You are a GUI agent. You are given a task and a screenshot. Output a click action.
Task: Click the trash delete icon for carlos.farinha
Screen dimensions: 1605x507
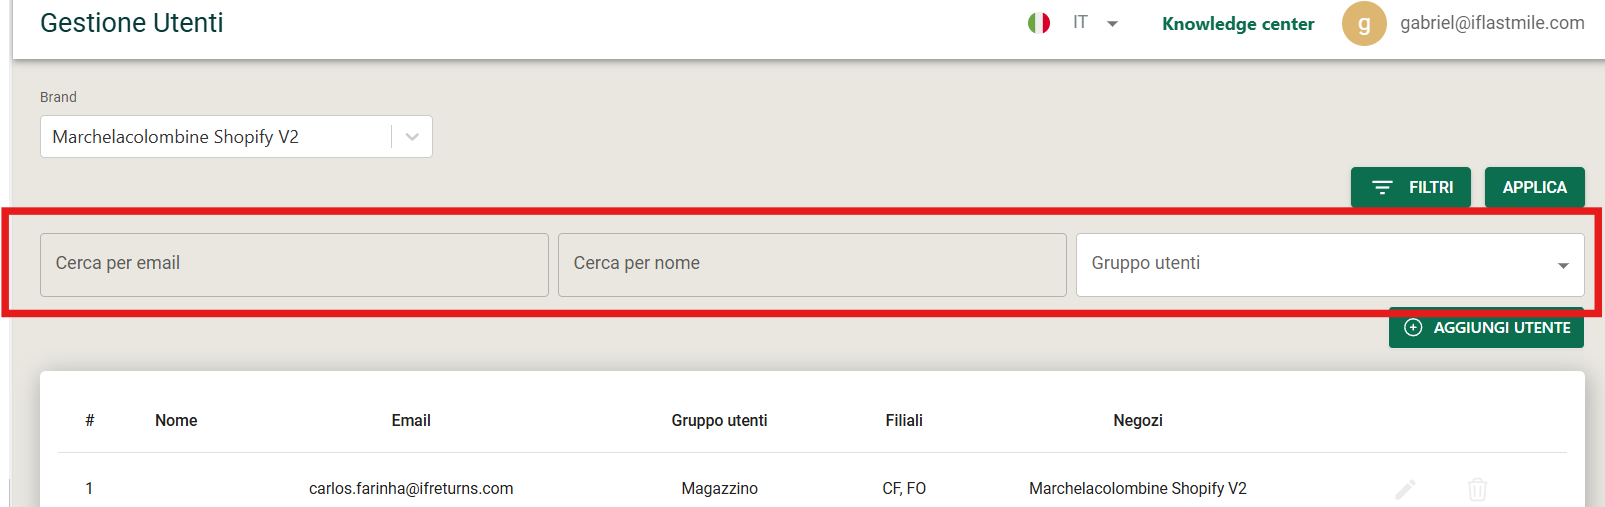pyautogui.click(x=1477, y=489)
